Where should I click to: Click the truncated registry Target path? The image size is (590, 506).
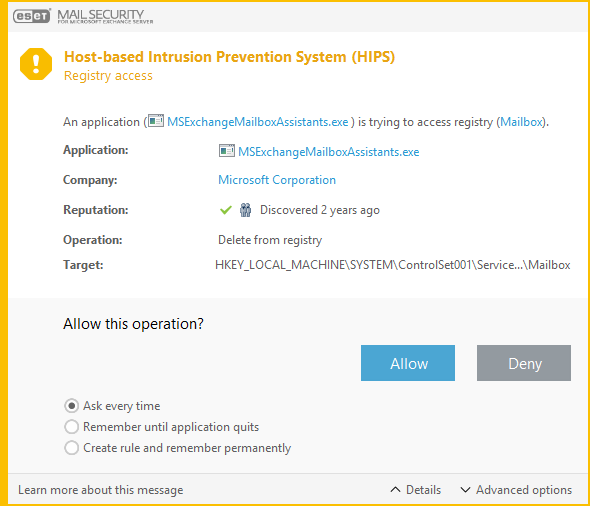[392, 265]
